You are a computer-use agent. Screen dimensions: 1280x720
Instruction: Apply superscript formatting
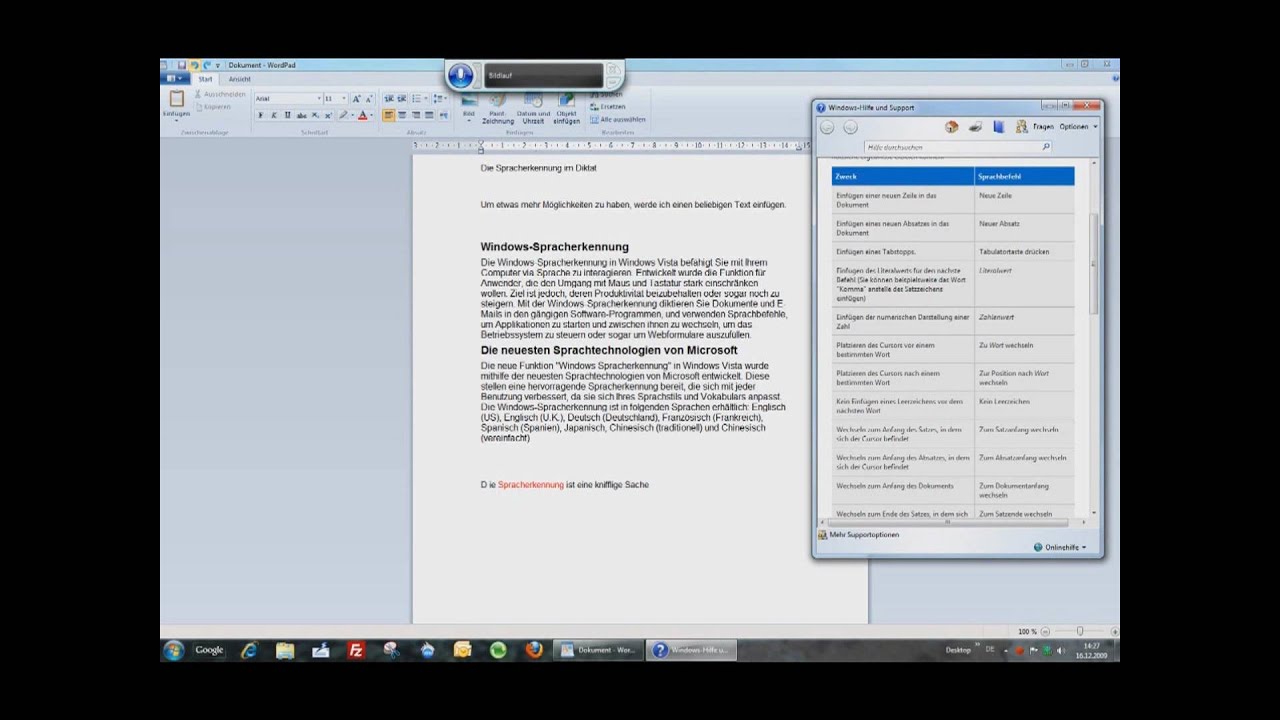328,115
